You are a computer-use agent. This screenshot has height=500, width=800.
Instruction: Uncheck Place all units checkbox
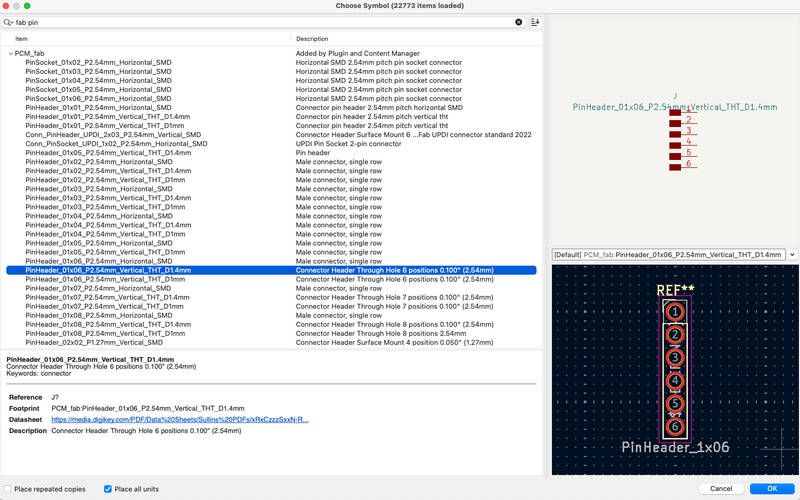[x=108, y=489]
